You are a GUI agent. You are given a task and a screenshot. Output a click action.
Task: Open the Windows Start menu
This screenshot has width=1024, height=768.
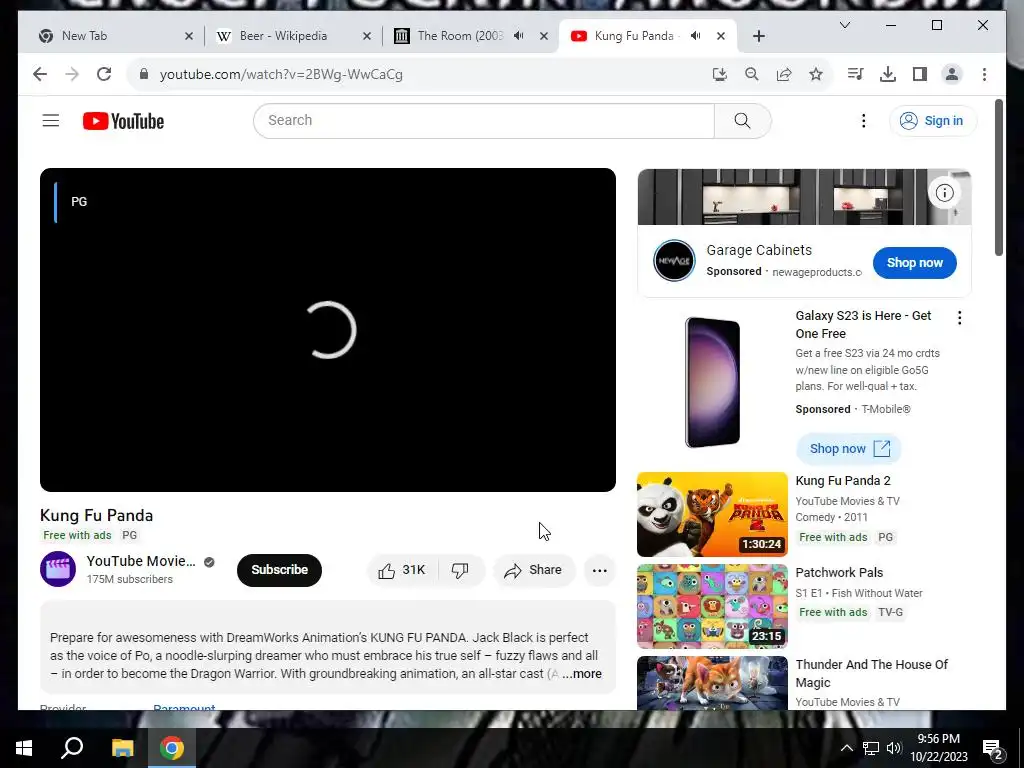tap(24, 748)
